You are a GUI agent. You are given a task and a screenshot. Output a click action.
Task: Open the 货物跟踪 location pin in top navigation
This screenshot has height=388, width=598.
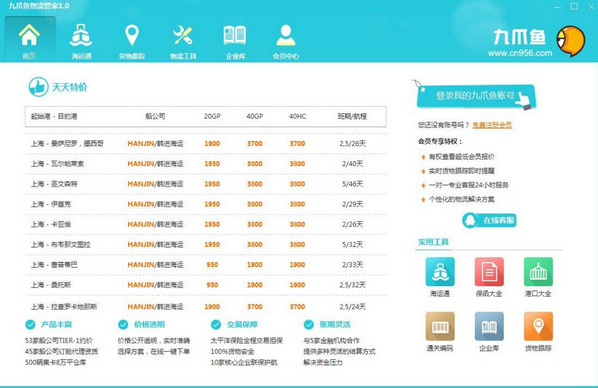click(132, 35)
